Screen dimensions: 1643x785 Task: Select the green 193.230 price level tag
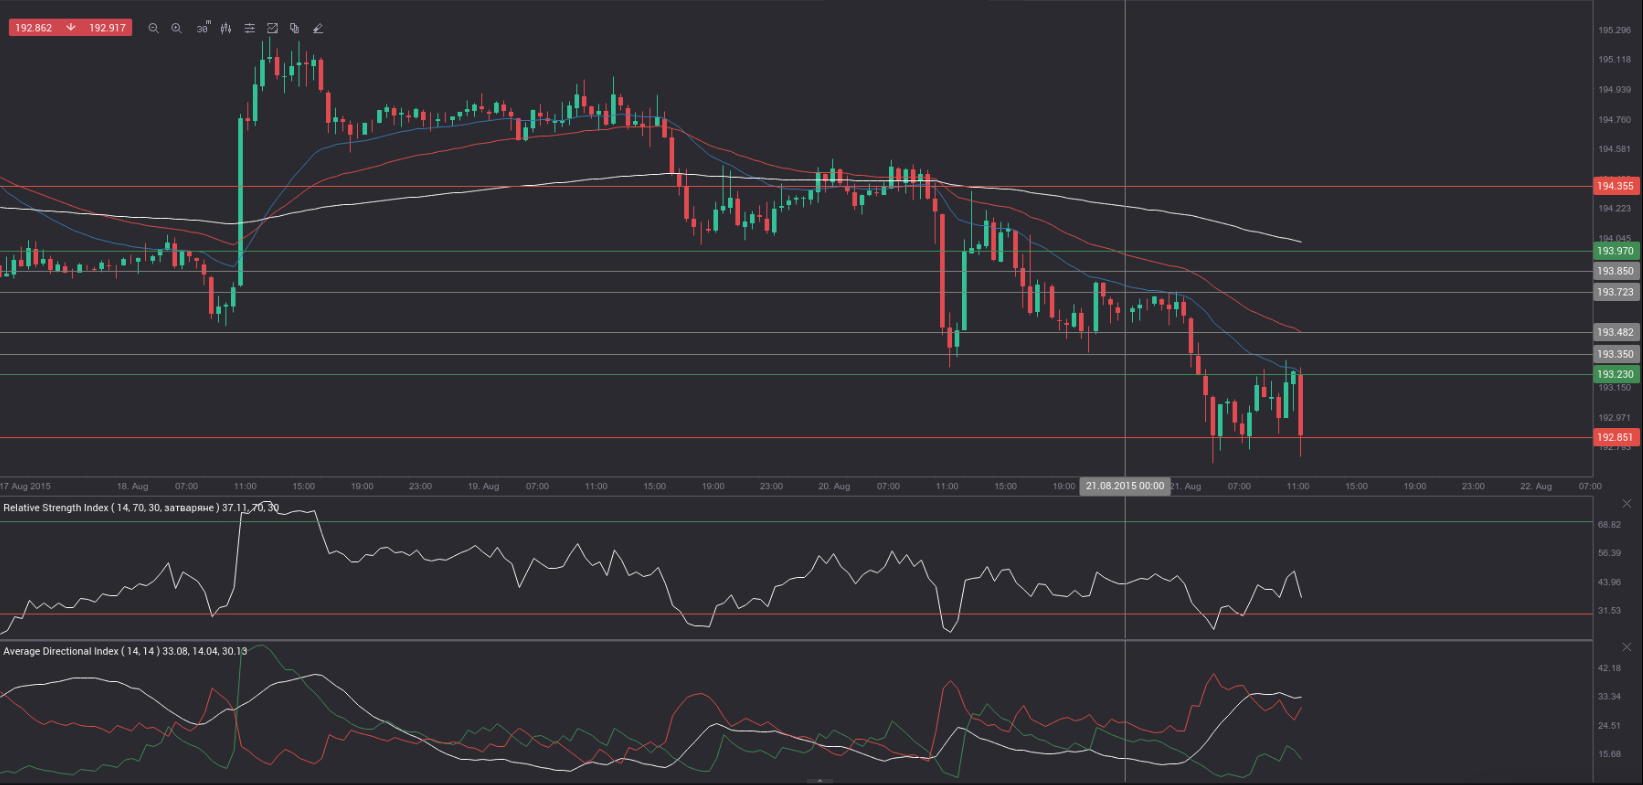coord(1615,374)
